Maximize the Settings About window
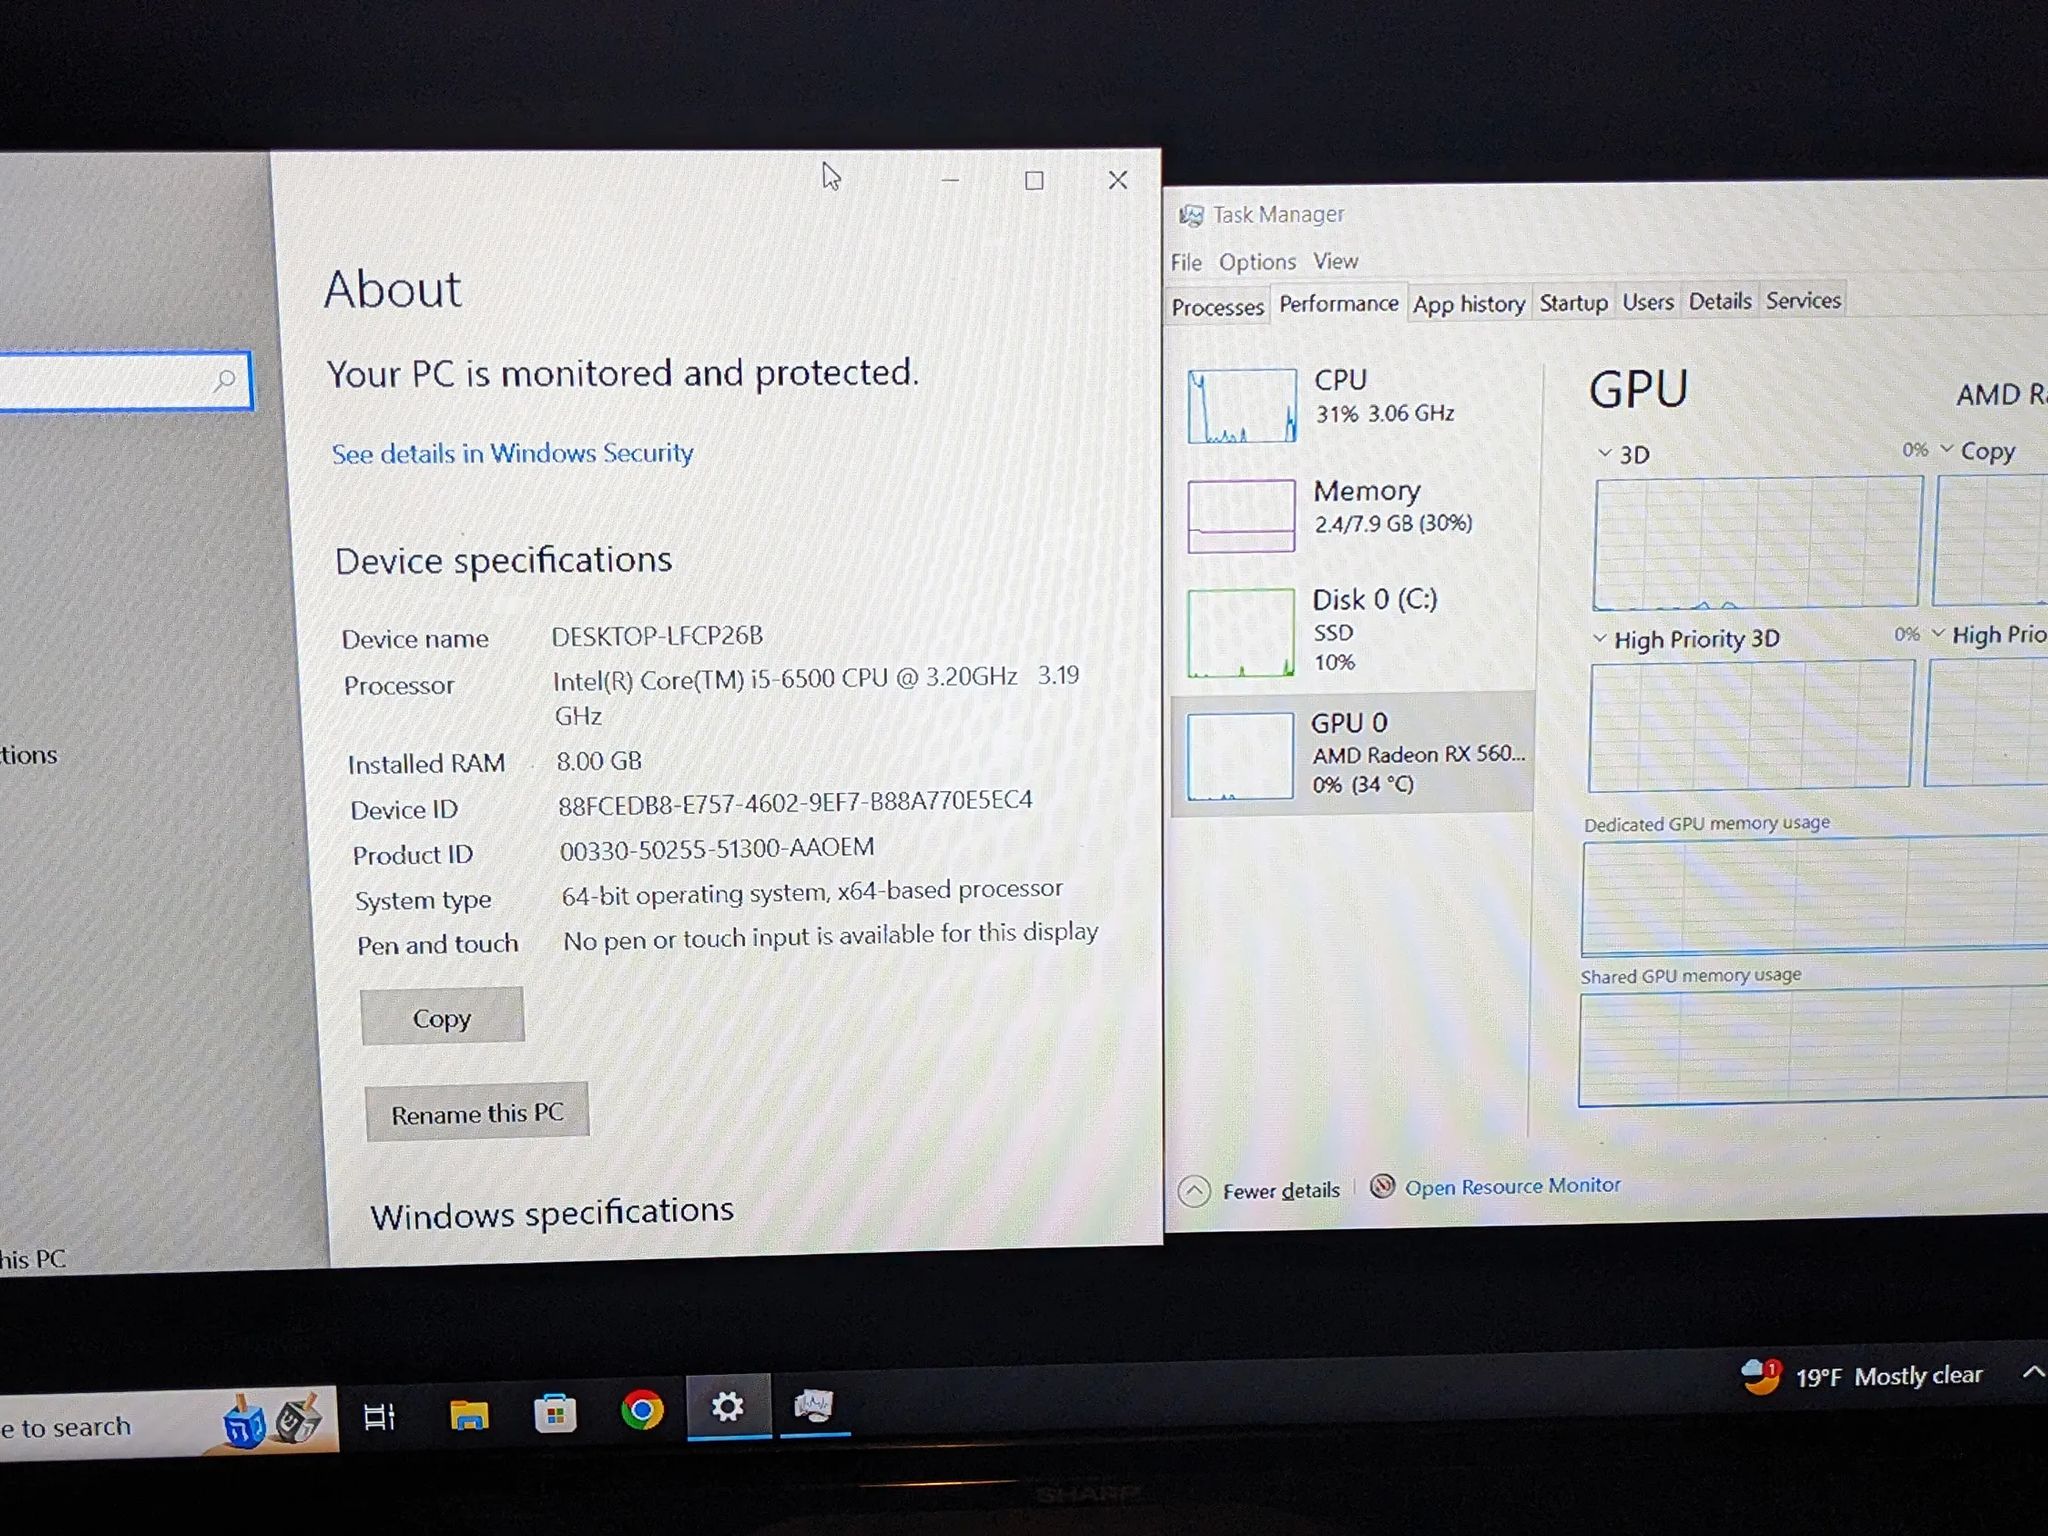 [1034, 181]
